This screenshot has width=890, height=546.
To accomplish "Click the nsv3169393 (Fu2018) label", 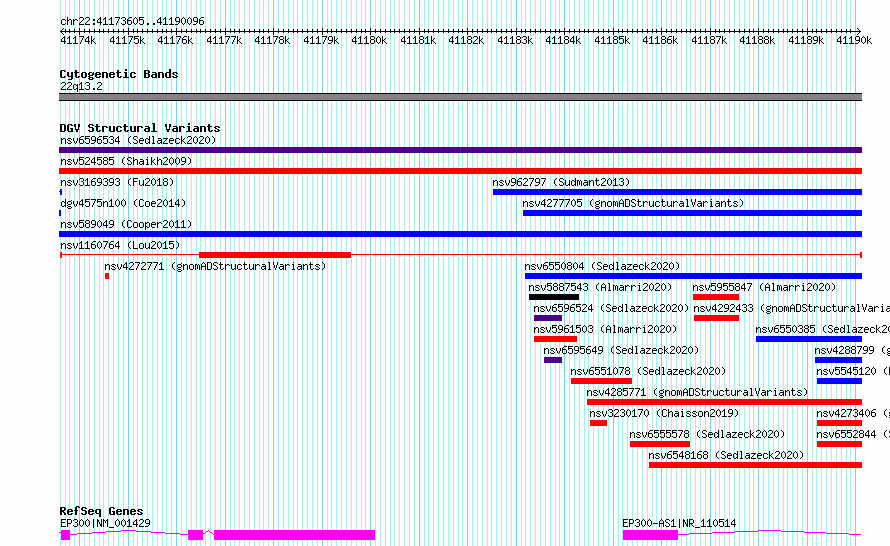I will click(x=117, y=182).
